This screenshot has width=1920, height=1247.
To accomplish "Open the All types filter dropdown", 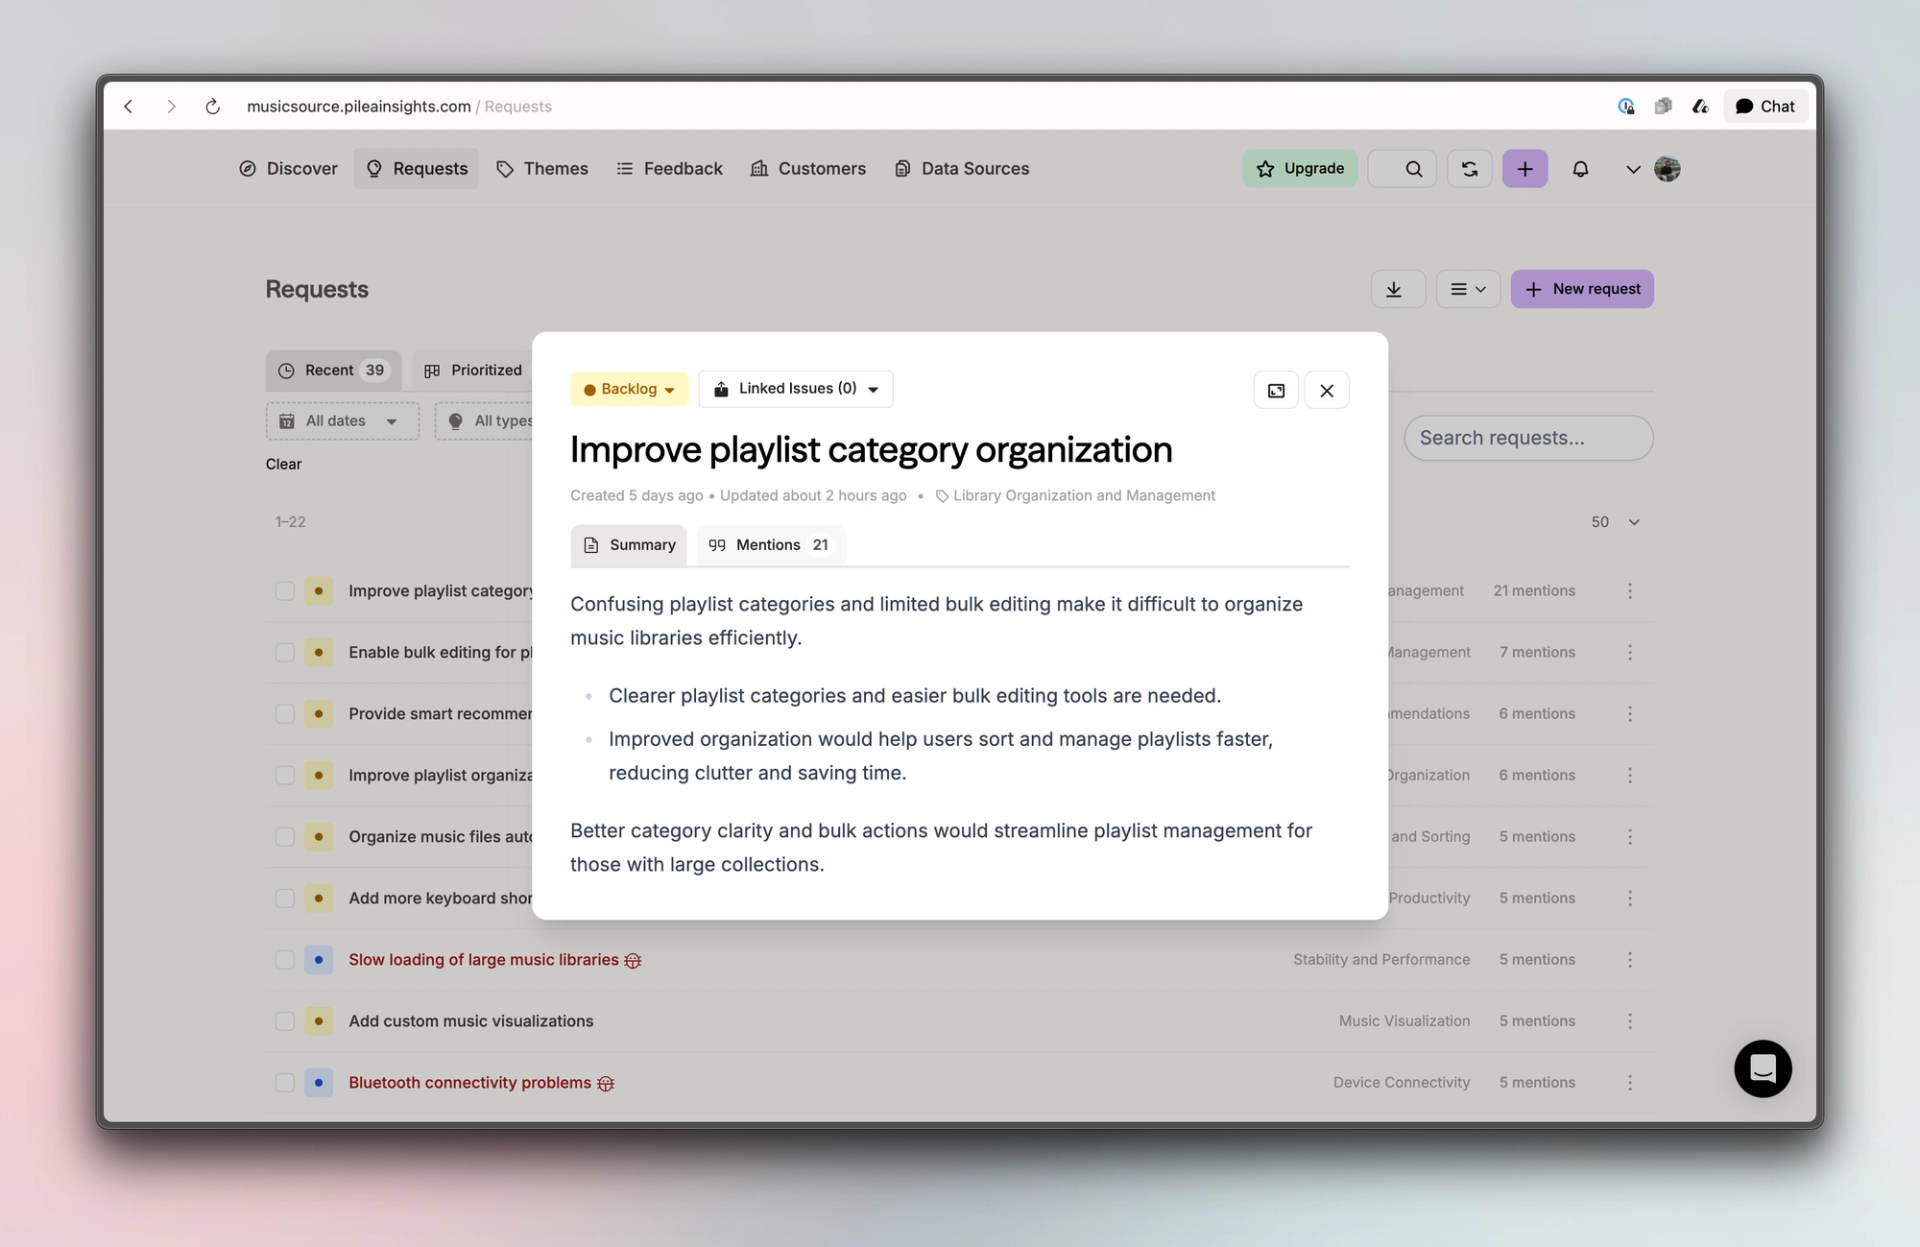I will (x=484, y=421).
